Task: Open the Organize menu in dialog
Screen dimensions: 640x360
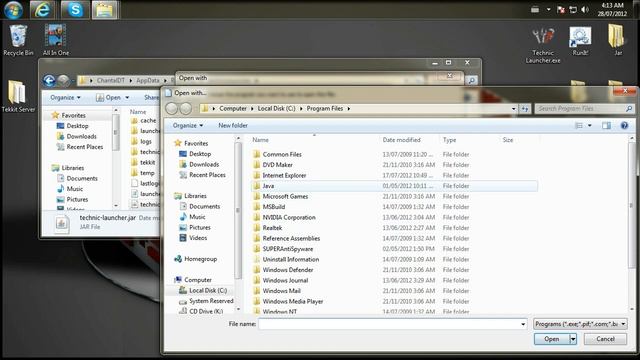Action: tap(188, 125)
